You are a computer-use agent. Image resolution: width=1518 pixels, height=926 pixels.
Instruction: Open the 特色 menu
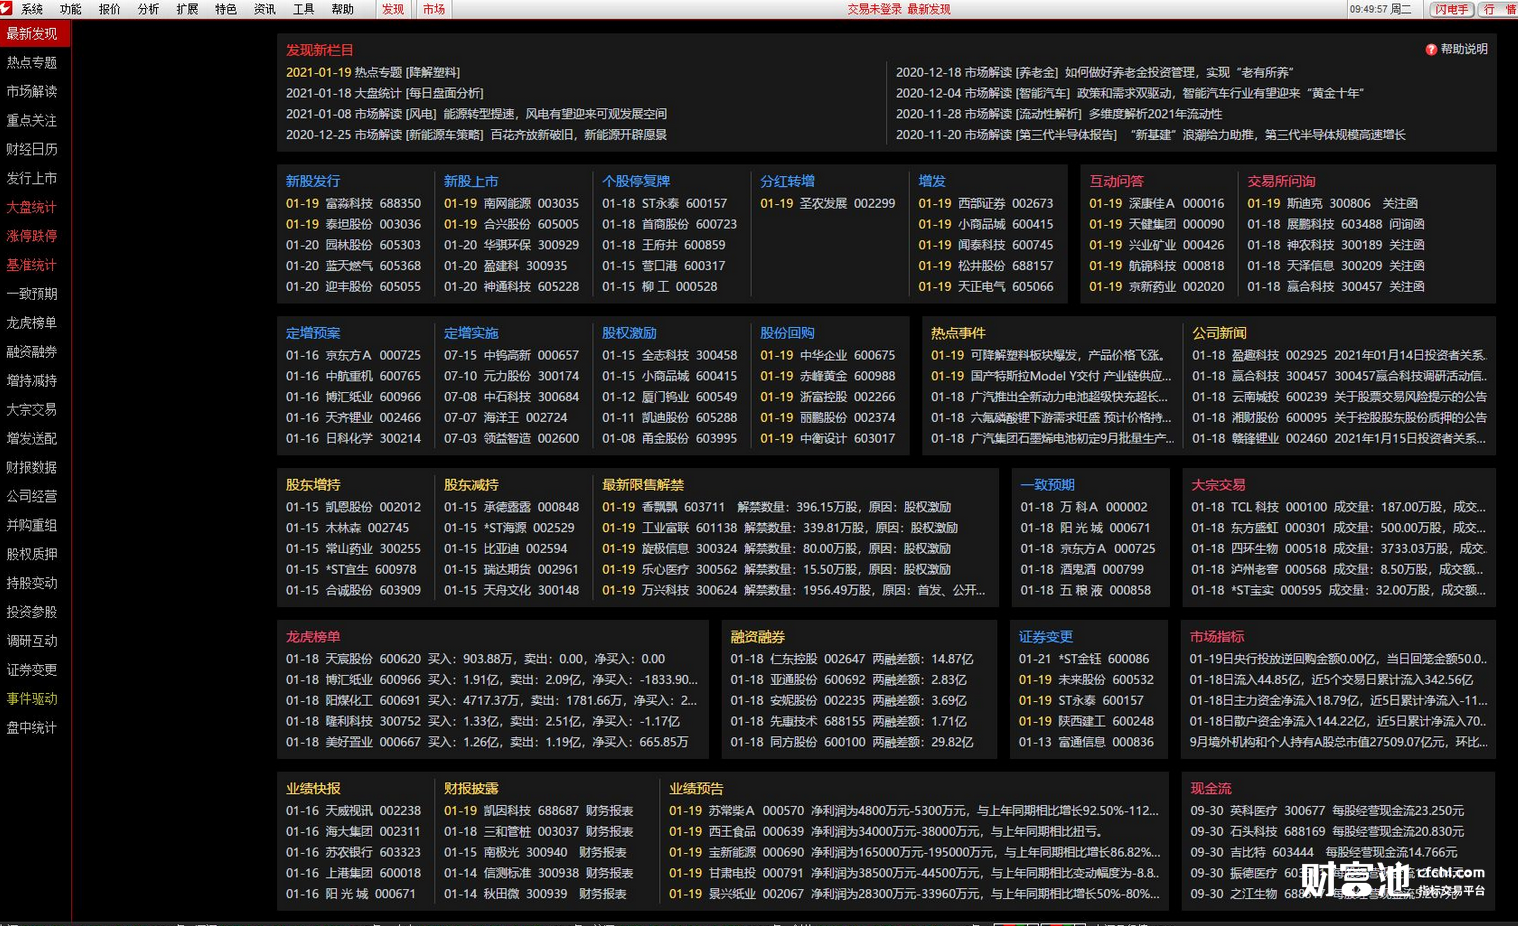point(226,9)
